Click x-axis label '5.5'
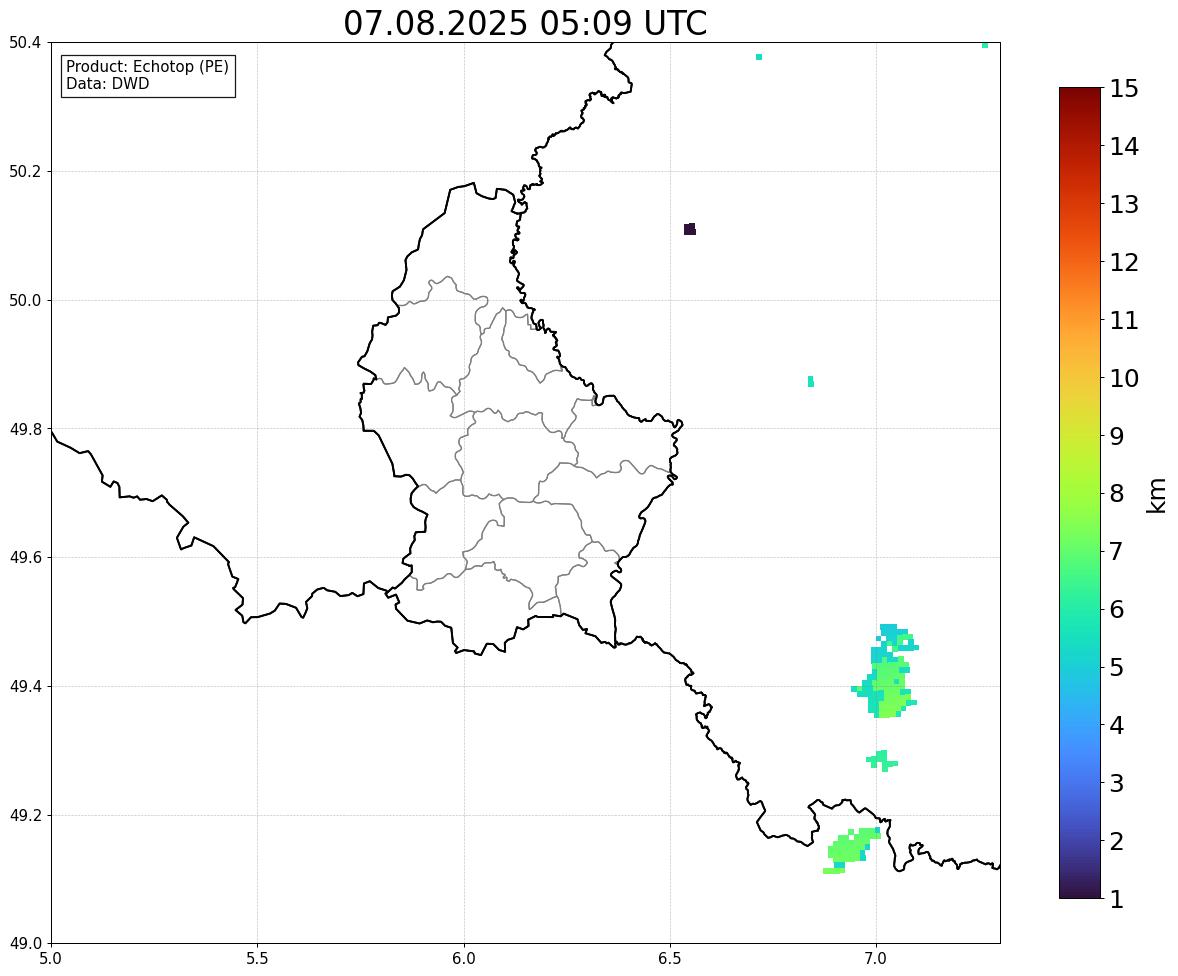The height and width of the screenshot is (976, 1178). click(258, 959)
